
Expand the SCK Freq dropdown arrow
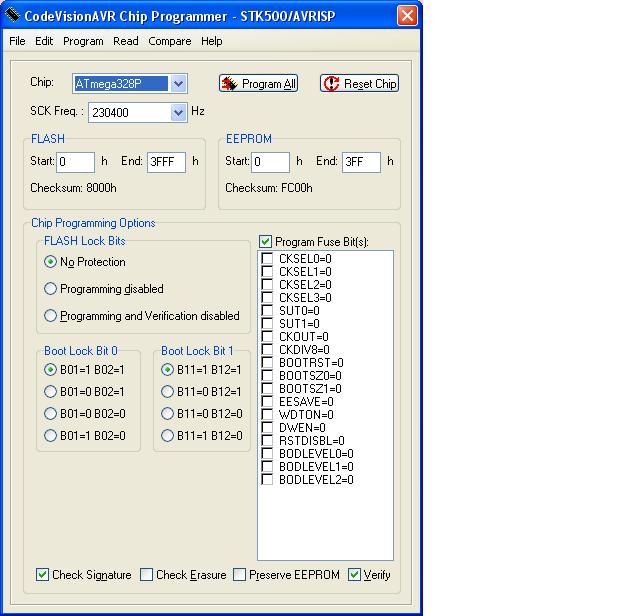click(x=178, y=112)
